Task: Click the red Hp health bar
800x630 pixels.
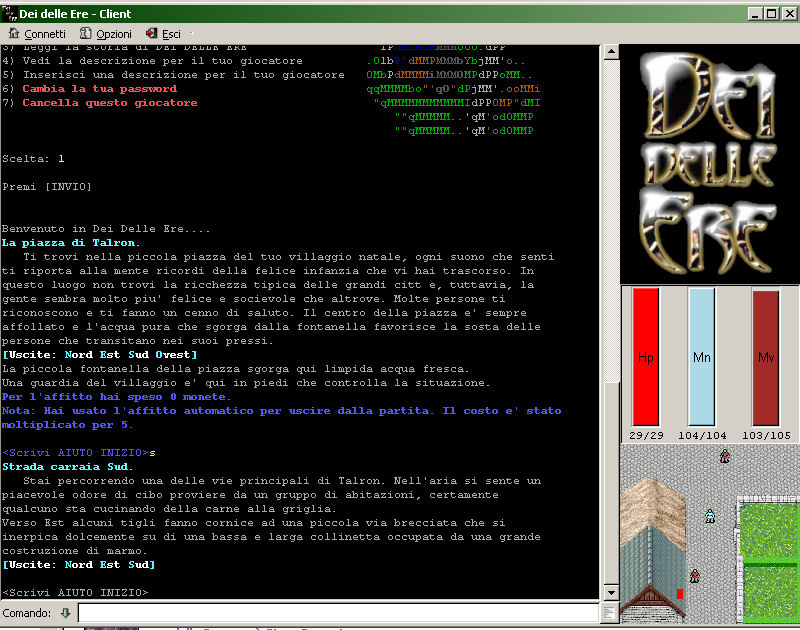Action: 646,357
